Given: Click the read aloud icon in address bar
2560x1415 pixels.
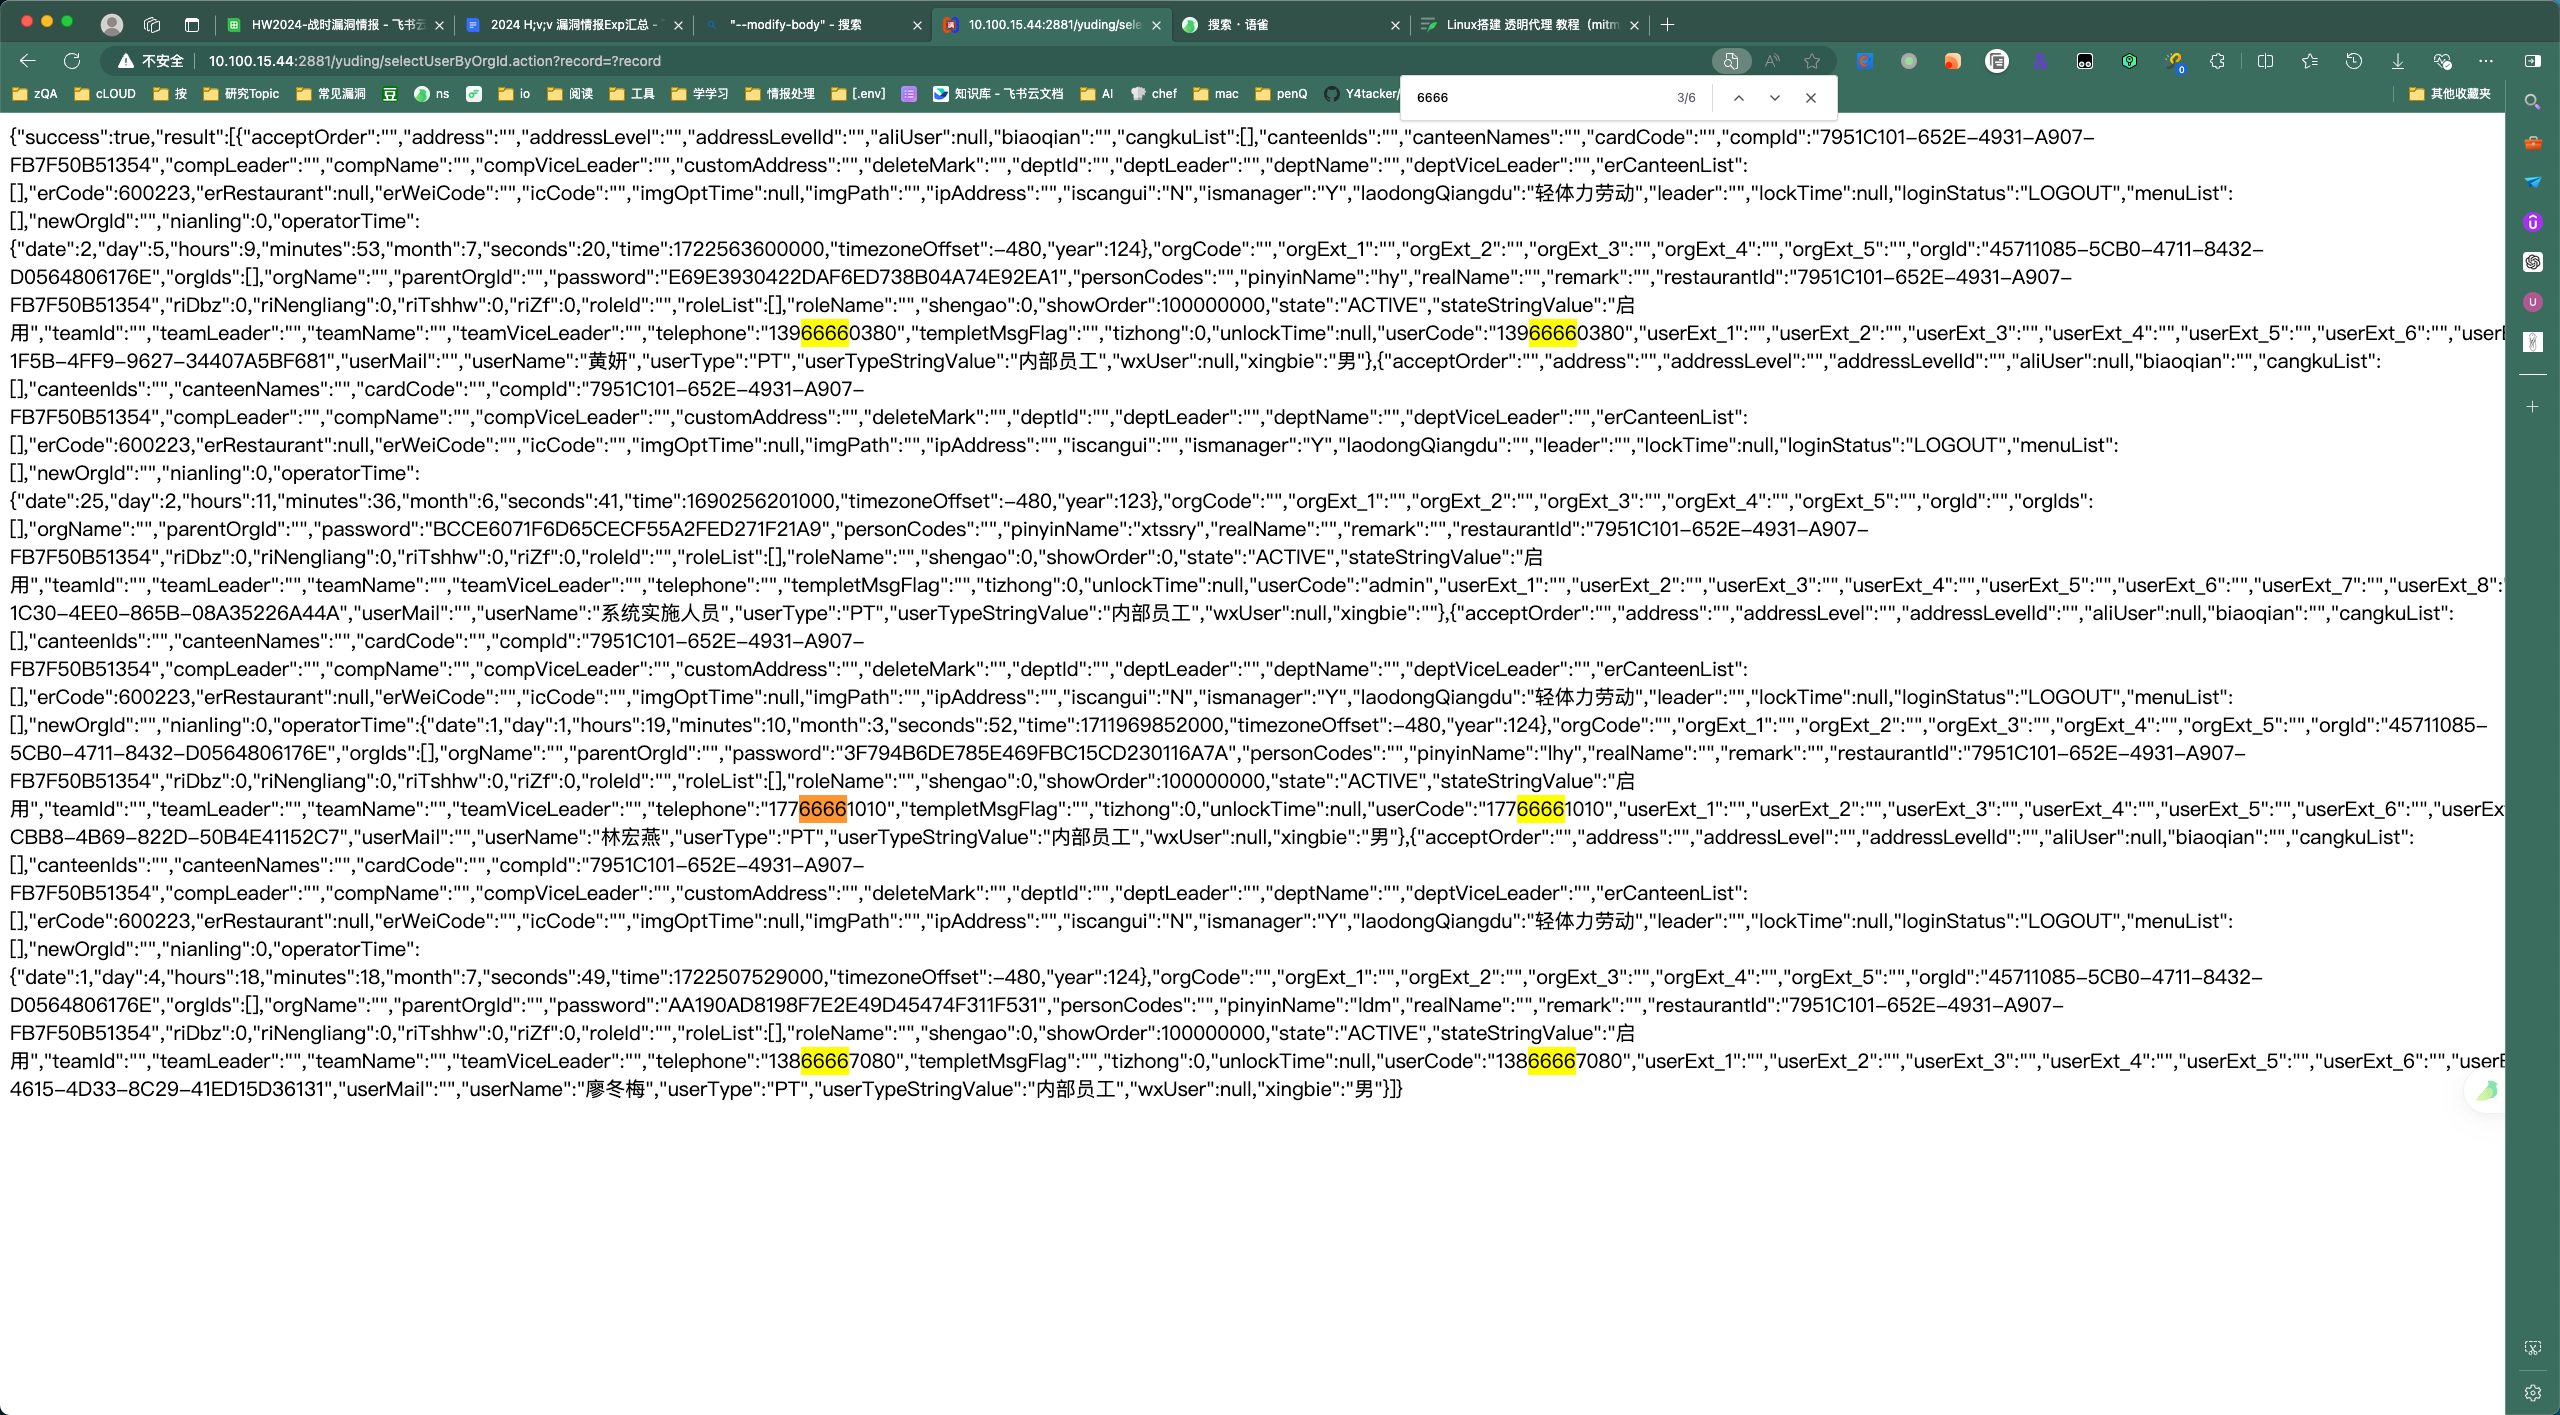Looking at the screenshot, I should (1772, 61).
